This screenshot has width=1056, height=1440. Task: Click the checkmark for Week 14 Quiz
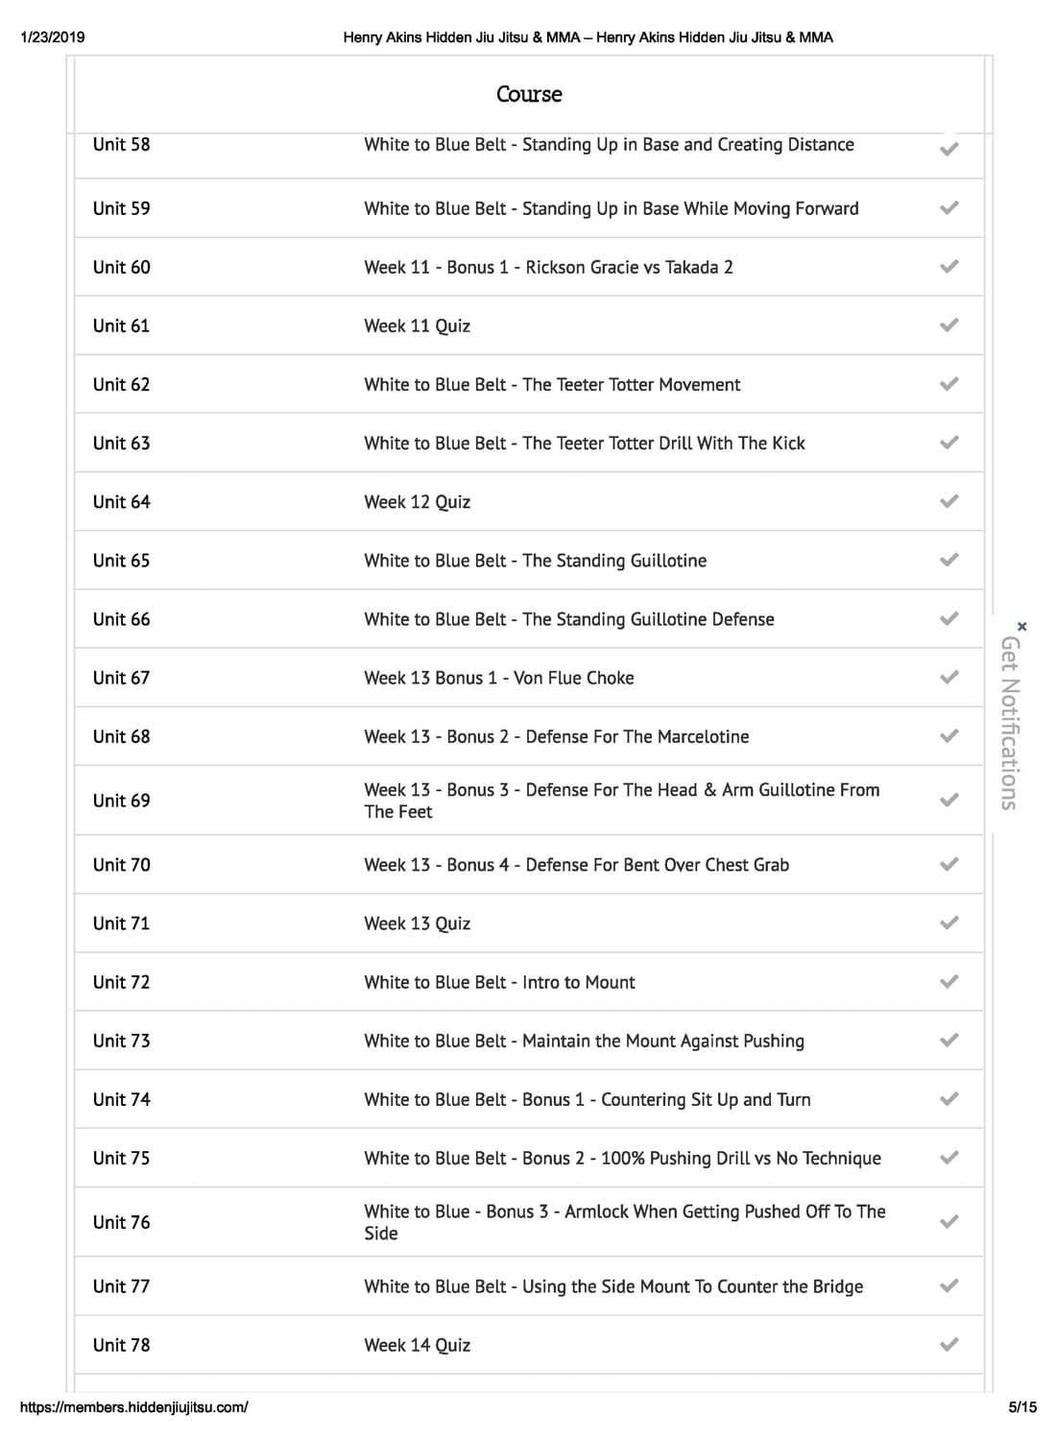(949, 1345)
